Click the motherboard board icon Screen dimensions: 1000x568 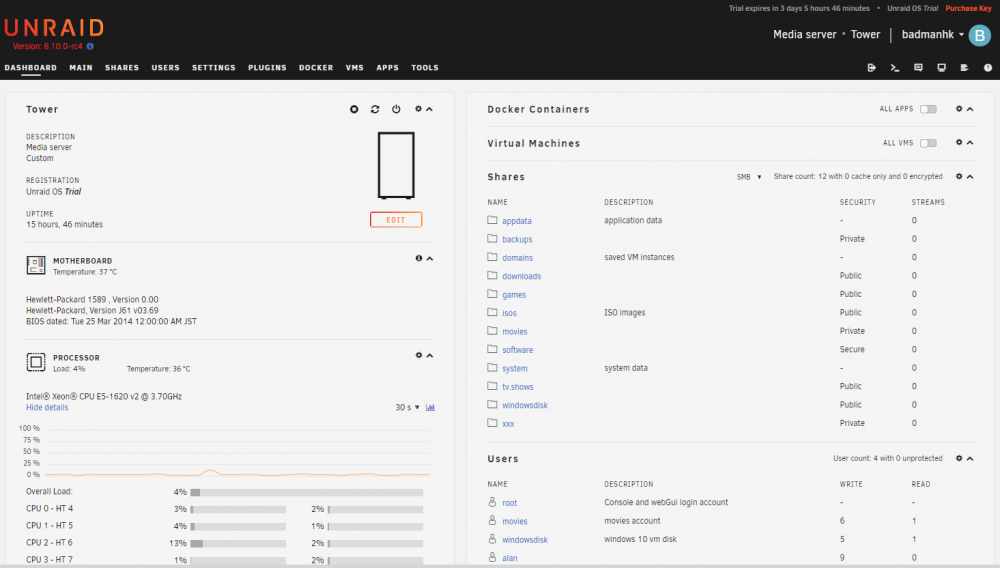click(x=36, y=265)
